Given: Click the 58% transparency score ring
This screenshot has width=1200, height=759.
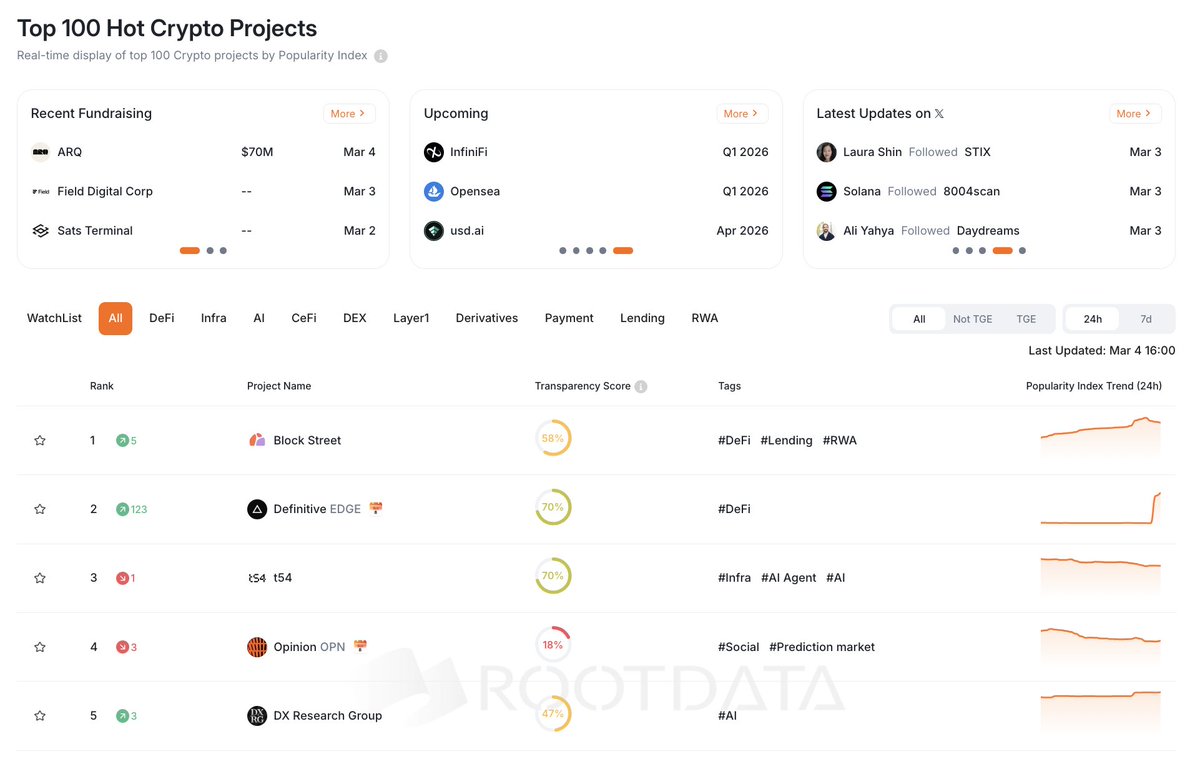Looking at the screenshot, I should 553,438.
